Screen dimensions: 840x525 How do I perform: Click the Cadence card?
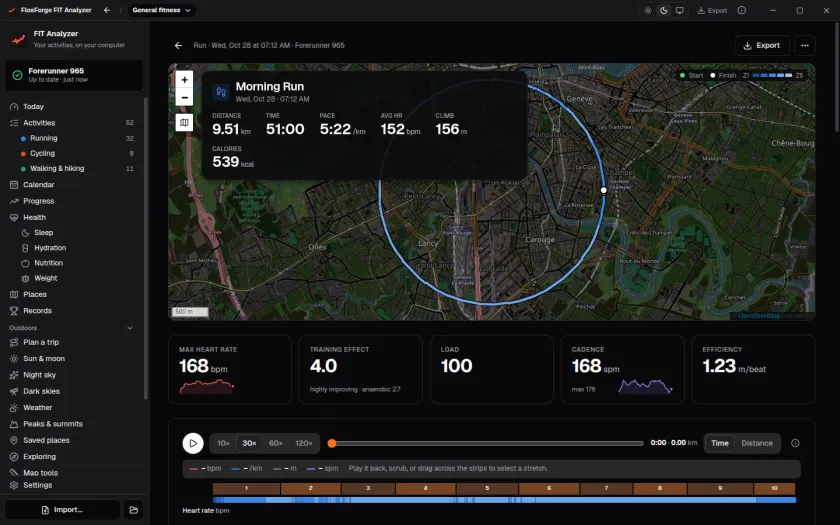622,370
